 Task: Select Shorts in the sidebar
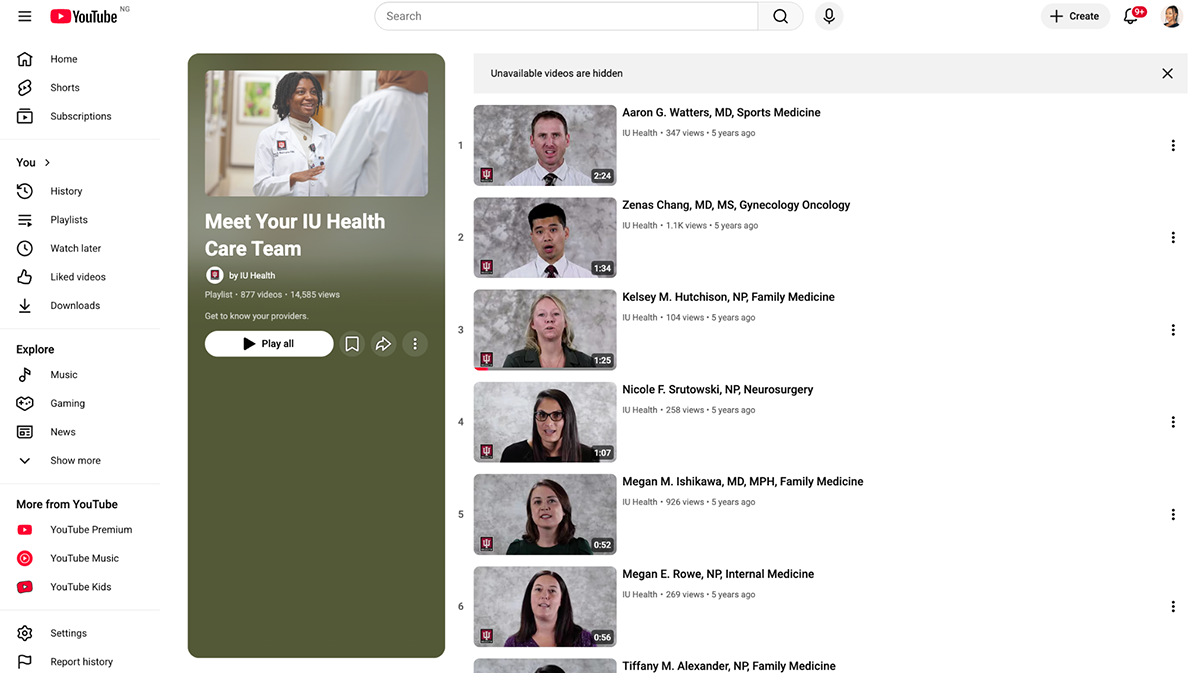tap(64, 87)
